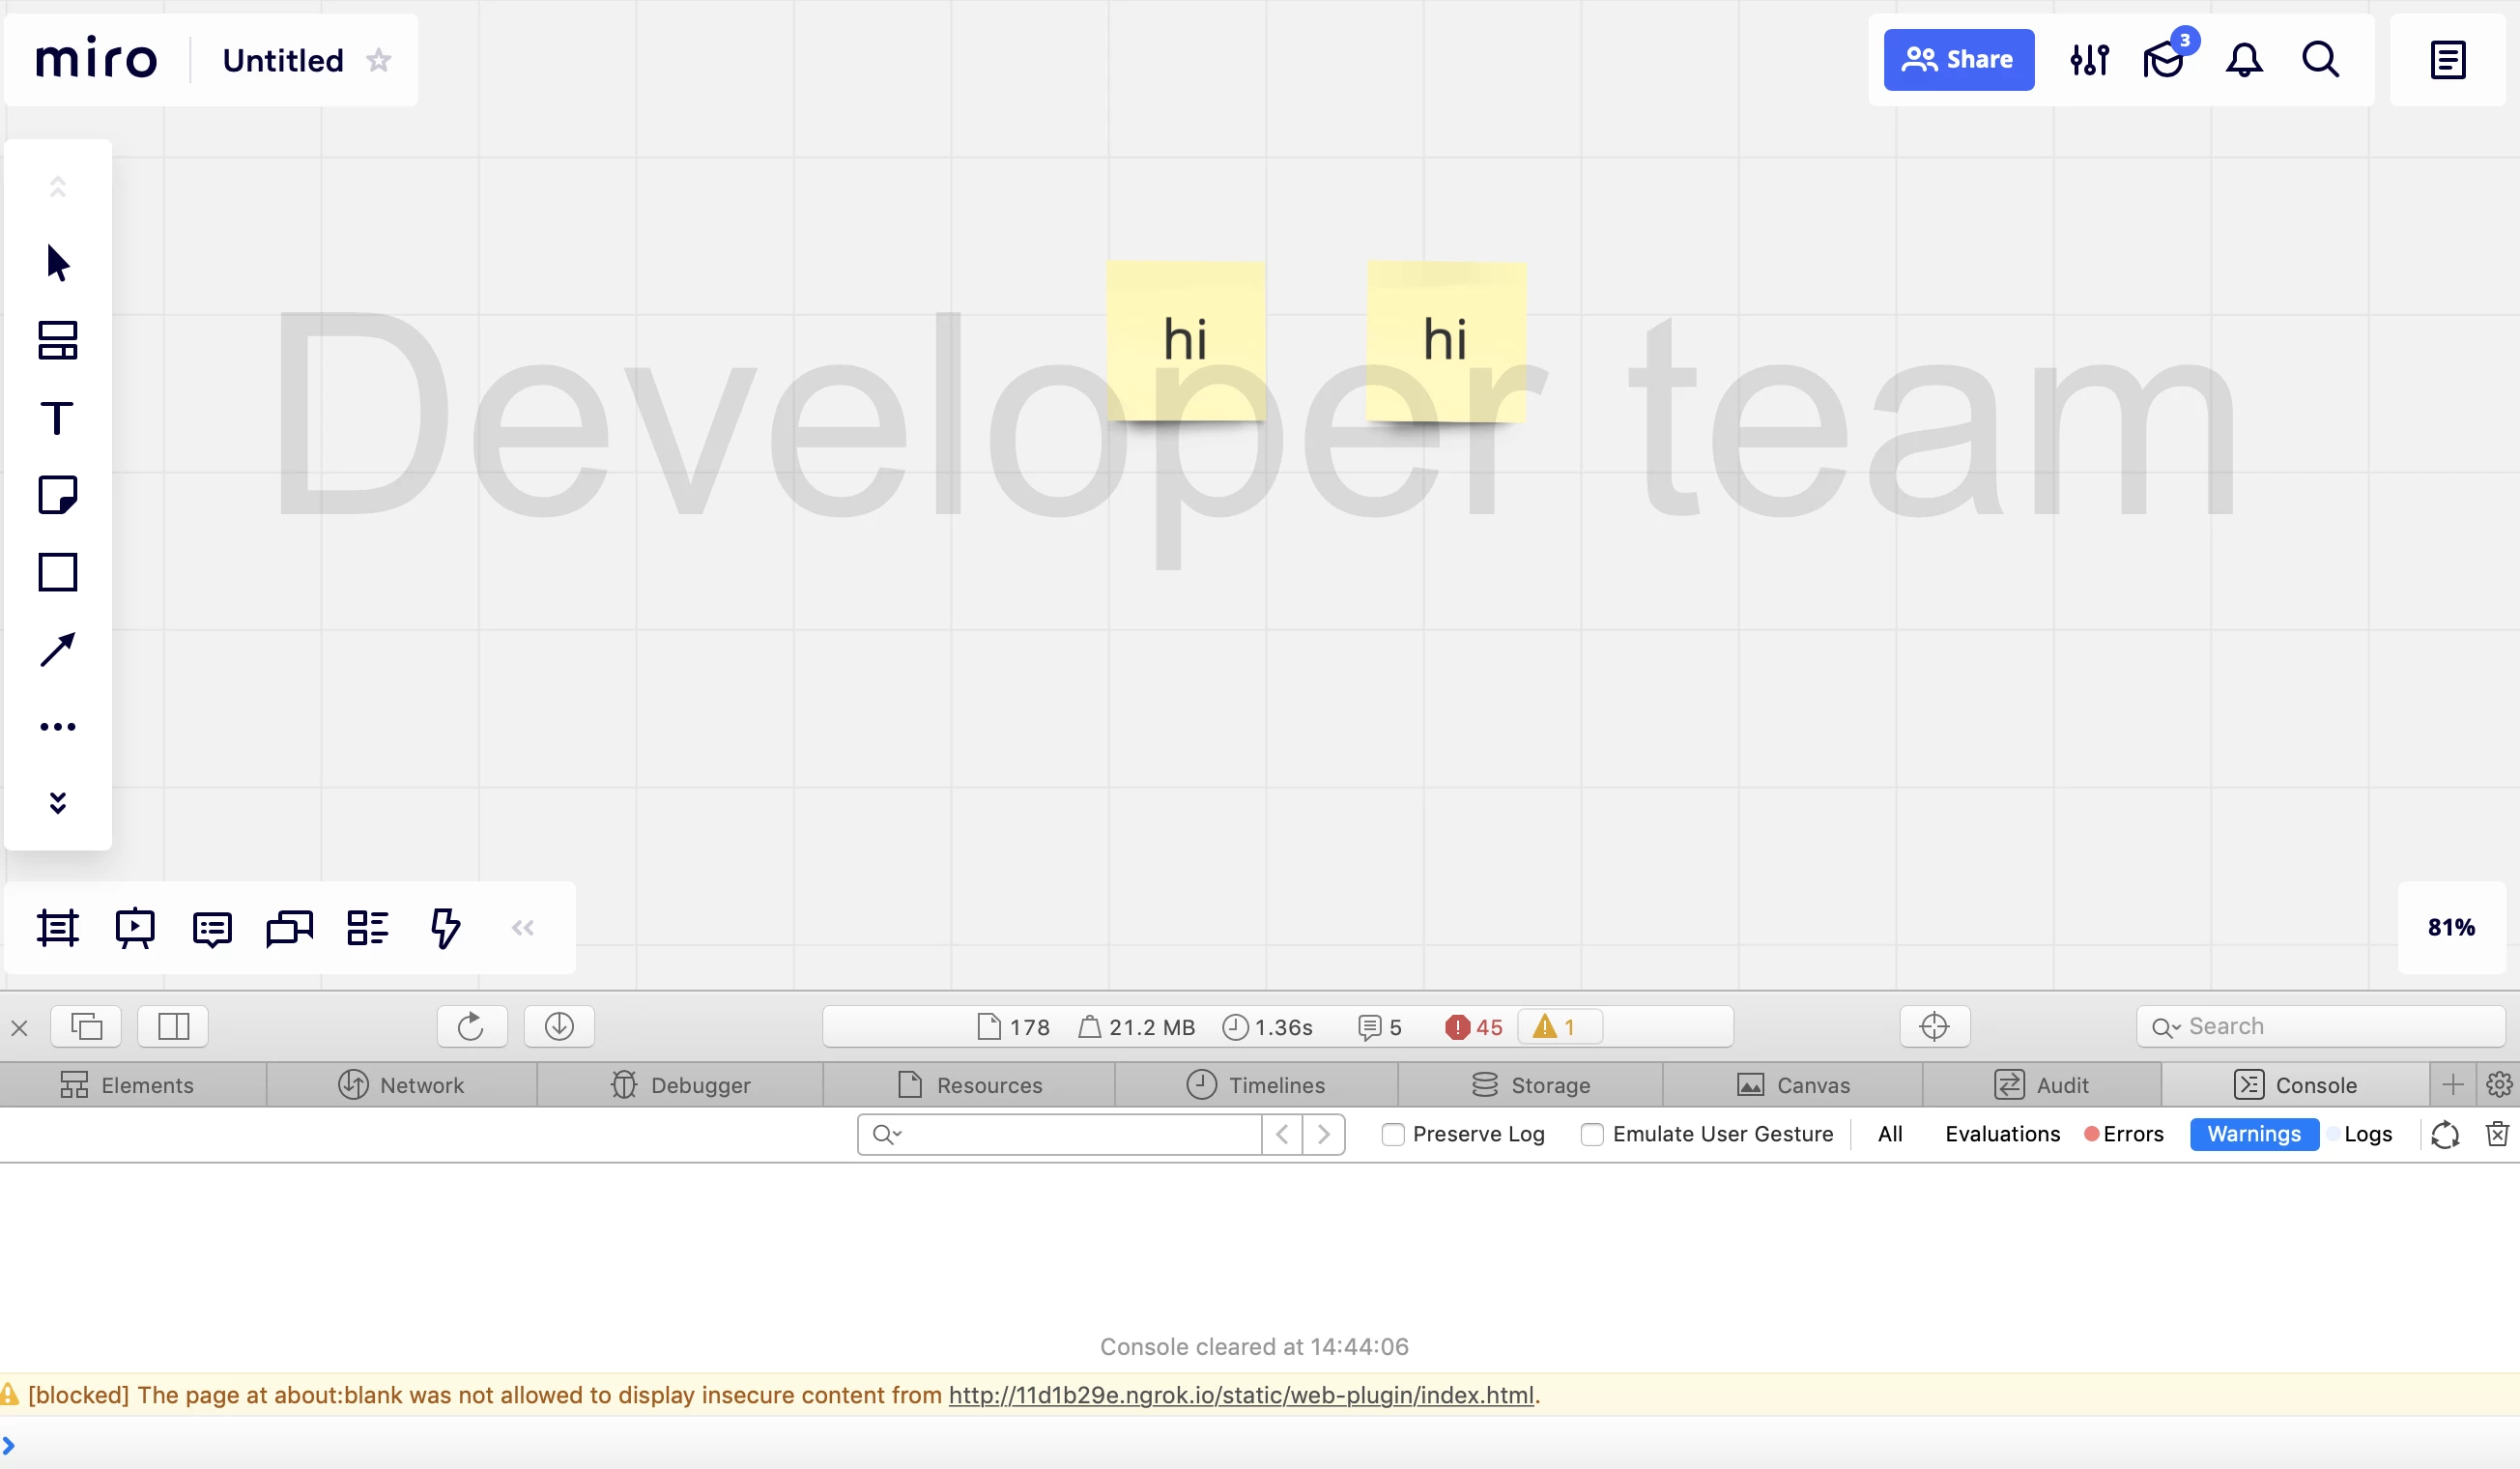
Task: Enable Emulate User Gesture checkbox
Action: tap(1592, 1134)
